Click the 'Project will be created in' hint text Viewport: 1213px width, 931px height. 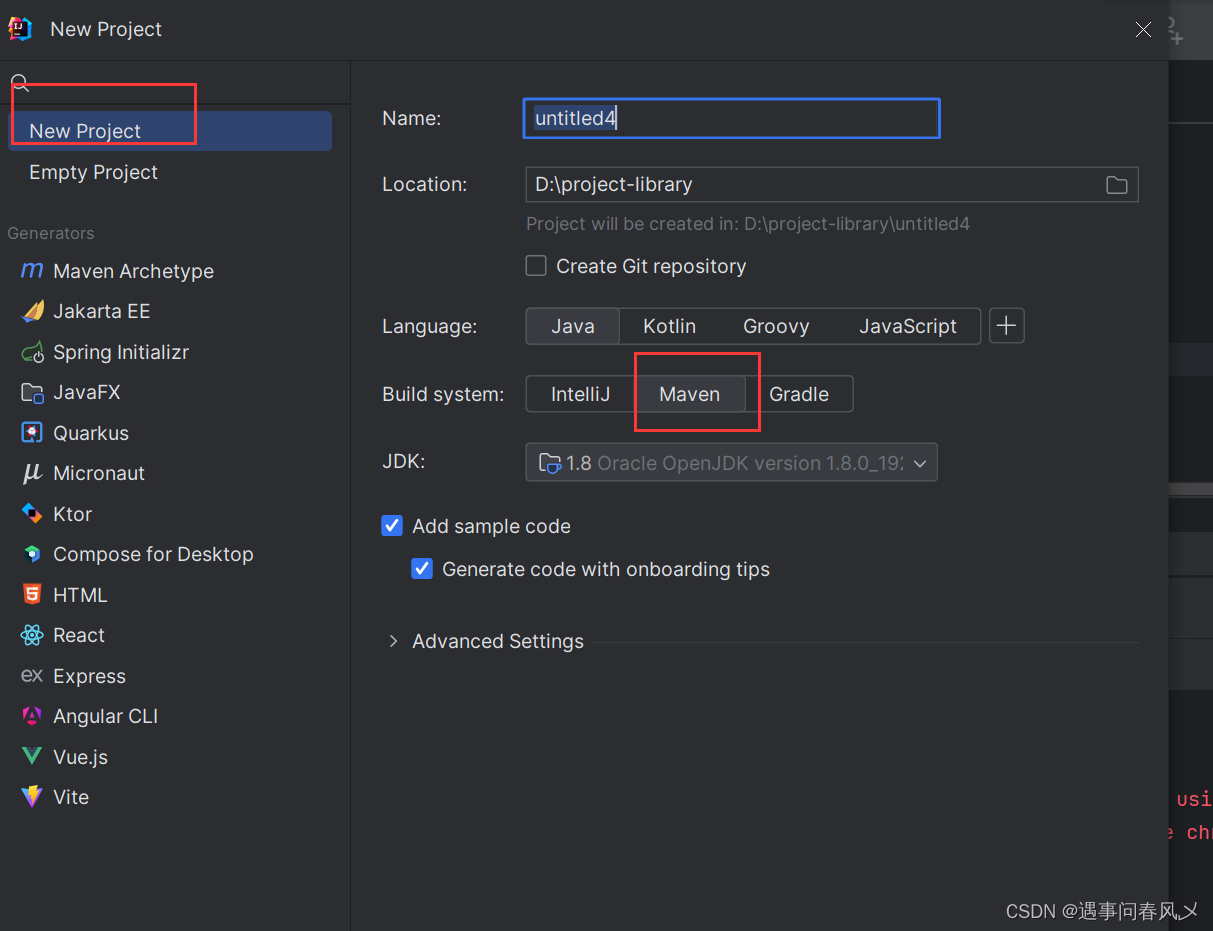pyautogui.click(x=748, y=224)
